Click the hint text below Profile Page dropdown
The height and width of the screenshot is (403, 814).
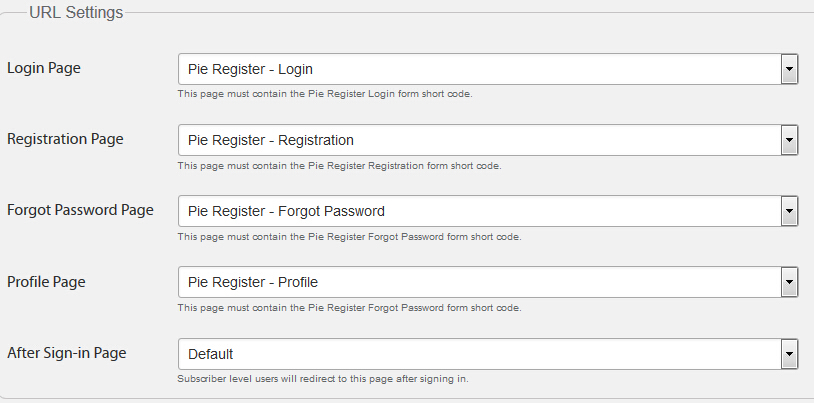[x=349, y=307]
